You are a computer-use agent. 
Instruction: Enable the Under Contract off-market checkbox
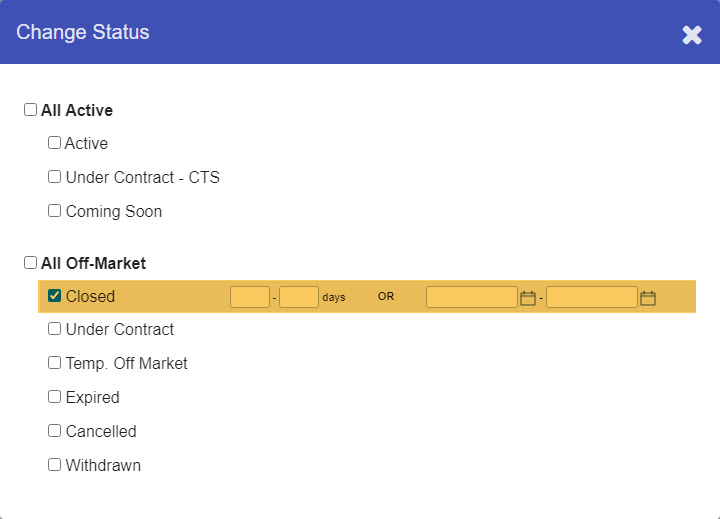pyautogui.click(x=54, y=329)
